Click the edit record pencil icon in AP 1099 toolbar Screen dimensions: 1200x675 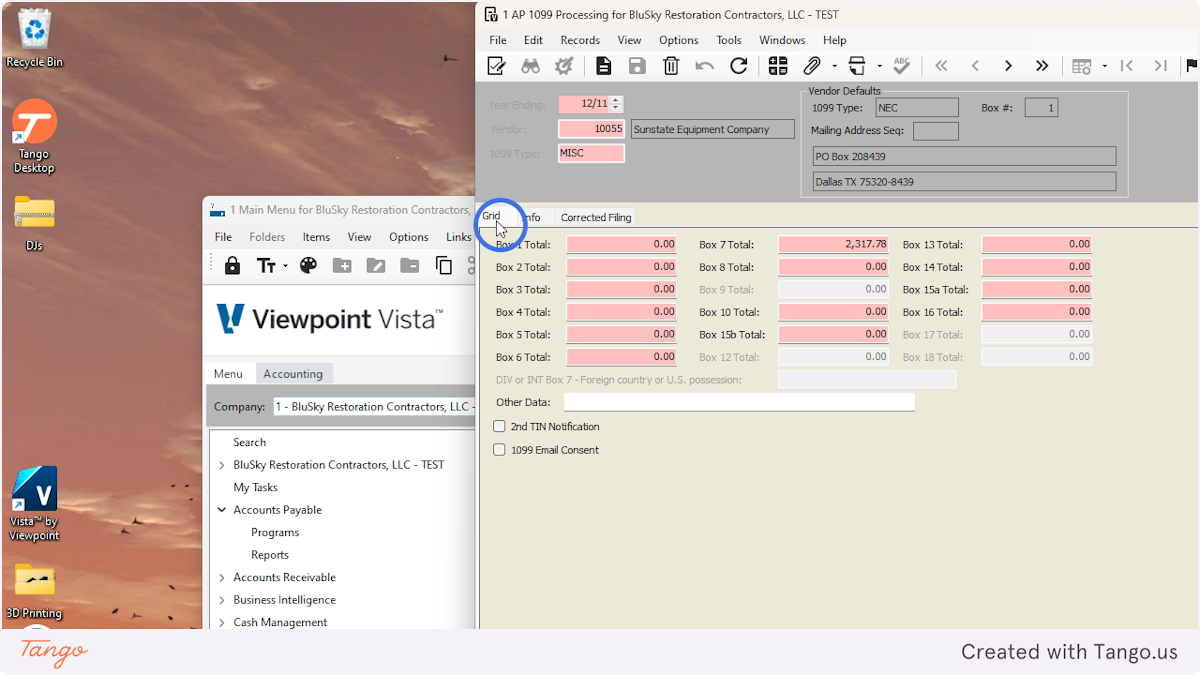[x=496, y=66]
